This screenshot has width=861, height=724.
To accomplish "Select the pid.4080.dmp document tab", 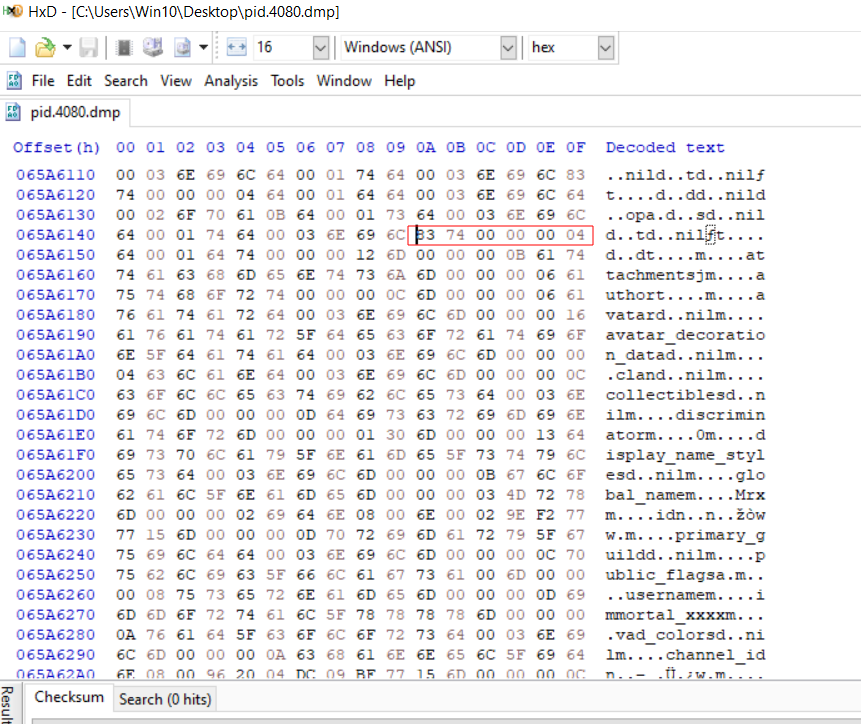I will click(64, 113).
